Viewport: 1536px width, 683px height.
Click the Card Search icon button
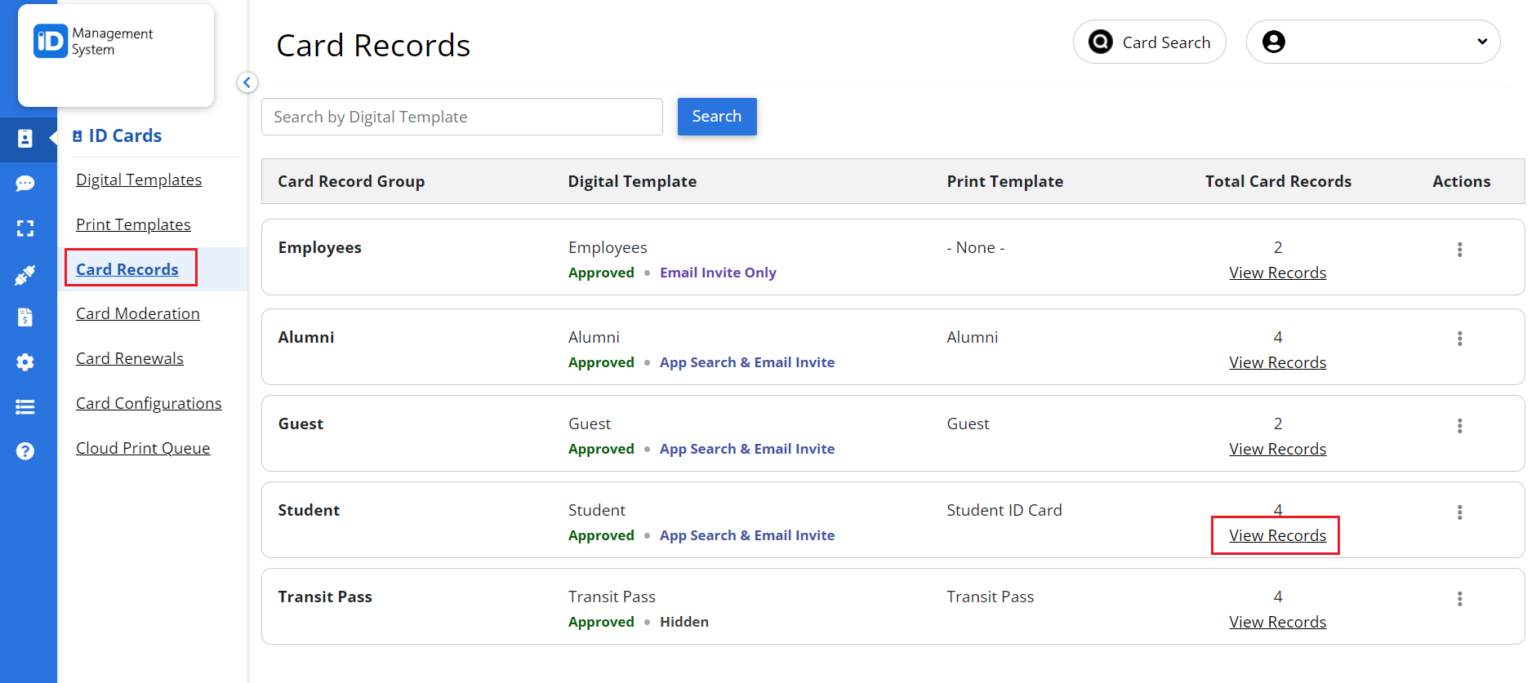pyautogui.click(x=1100, y=42)
